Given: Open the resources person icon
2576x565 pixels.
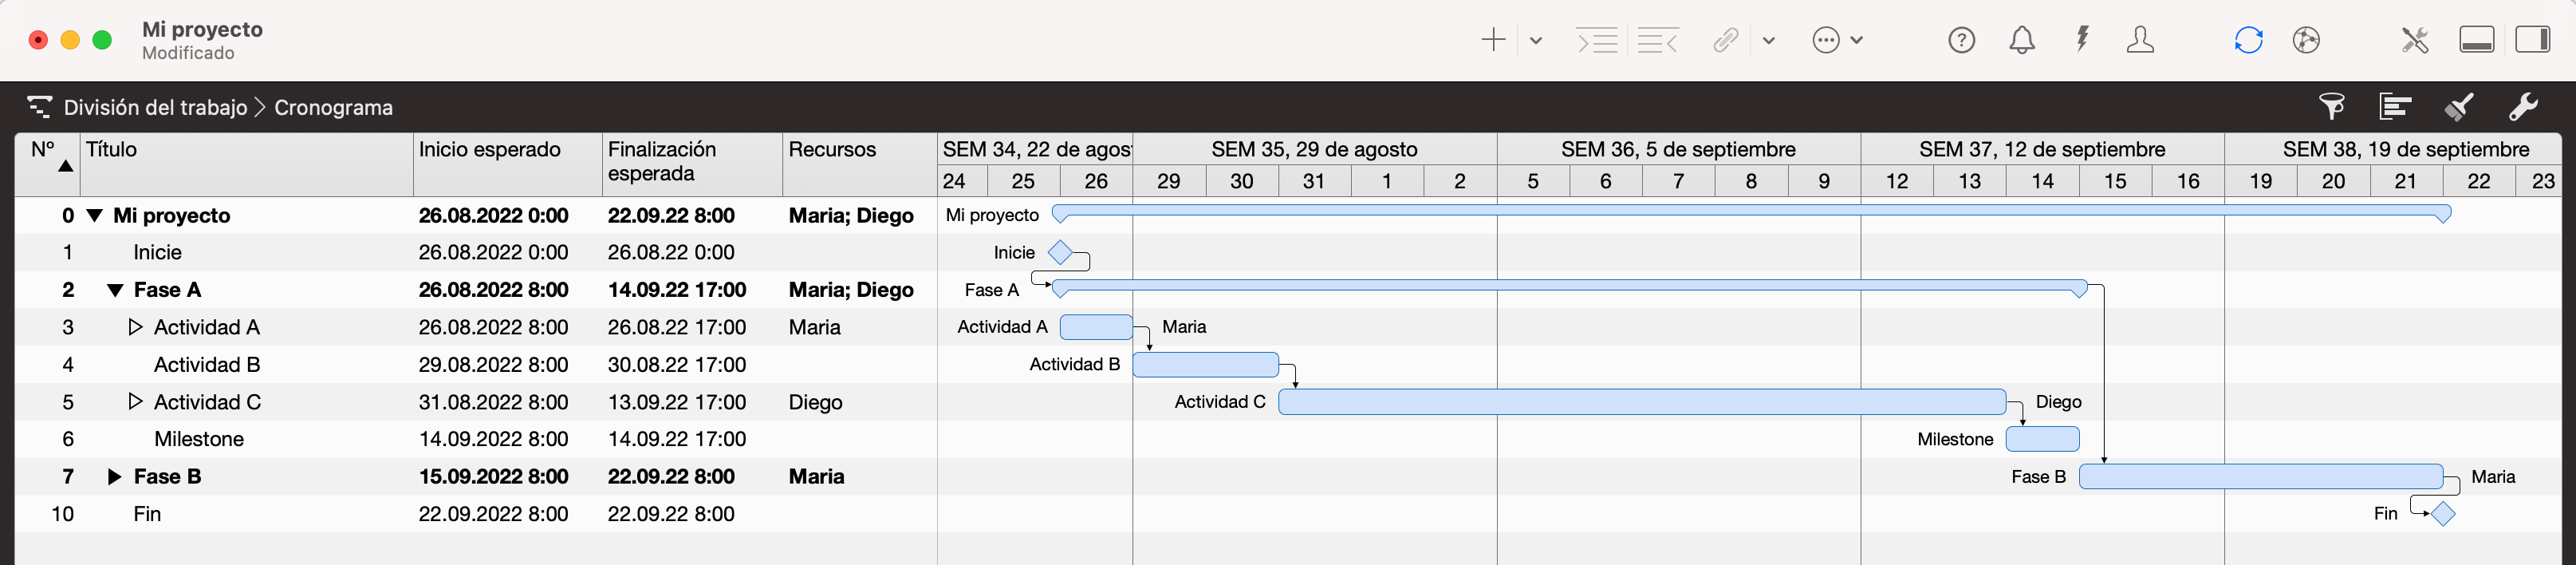Looking at the screenshot, I should point(2141,40).
